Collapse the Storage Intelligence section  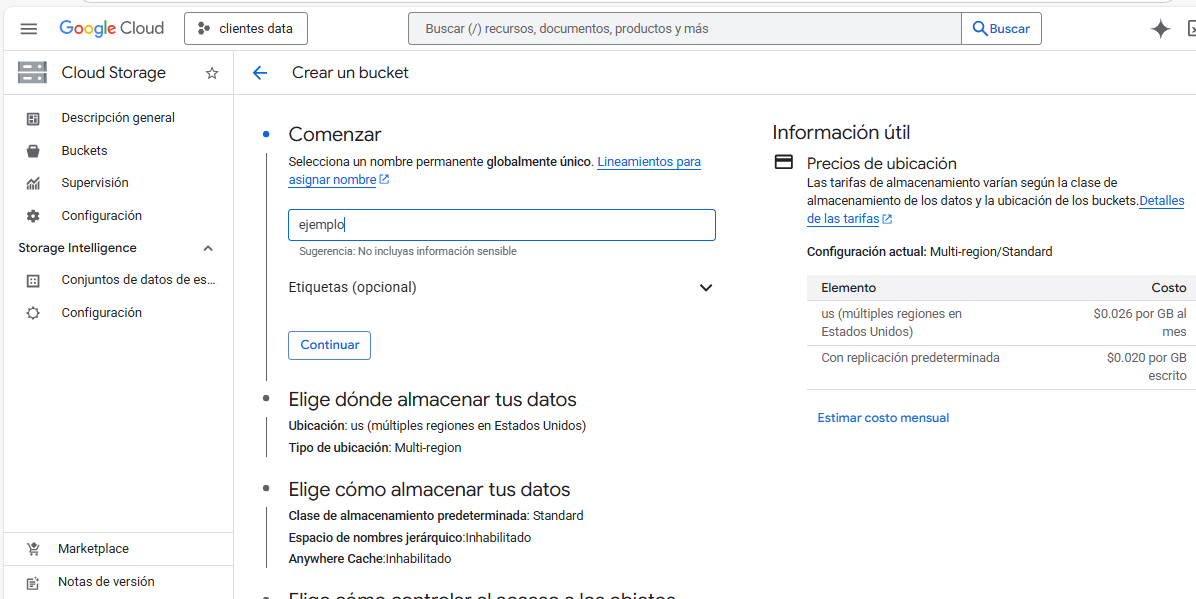coord(208,247)
